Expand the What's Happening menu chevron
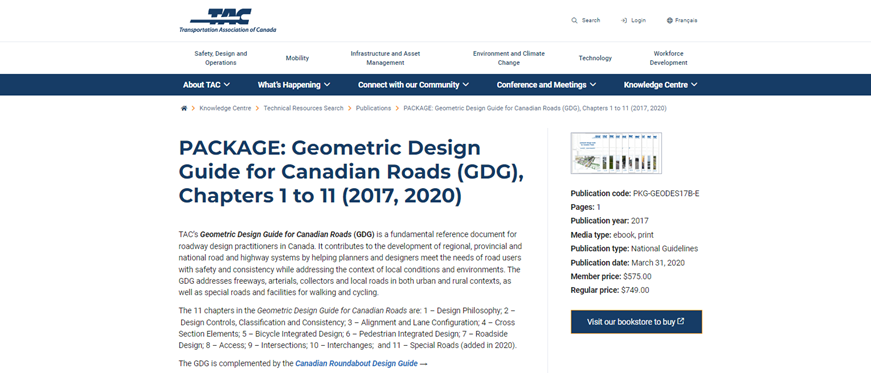Screen dimensions: 871x373 click(327, 85)
